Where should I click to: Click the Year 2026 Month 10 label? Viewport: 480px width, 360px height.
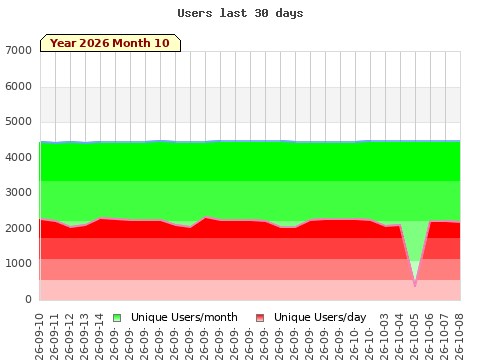click(110, 43)
